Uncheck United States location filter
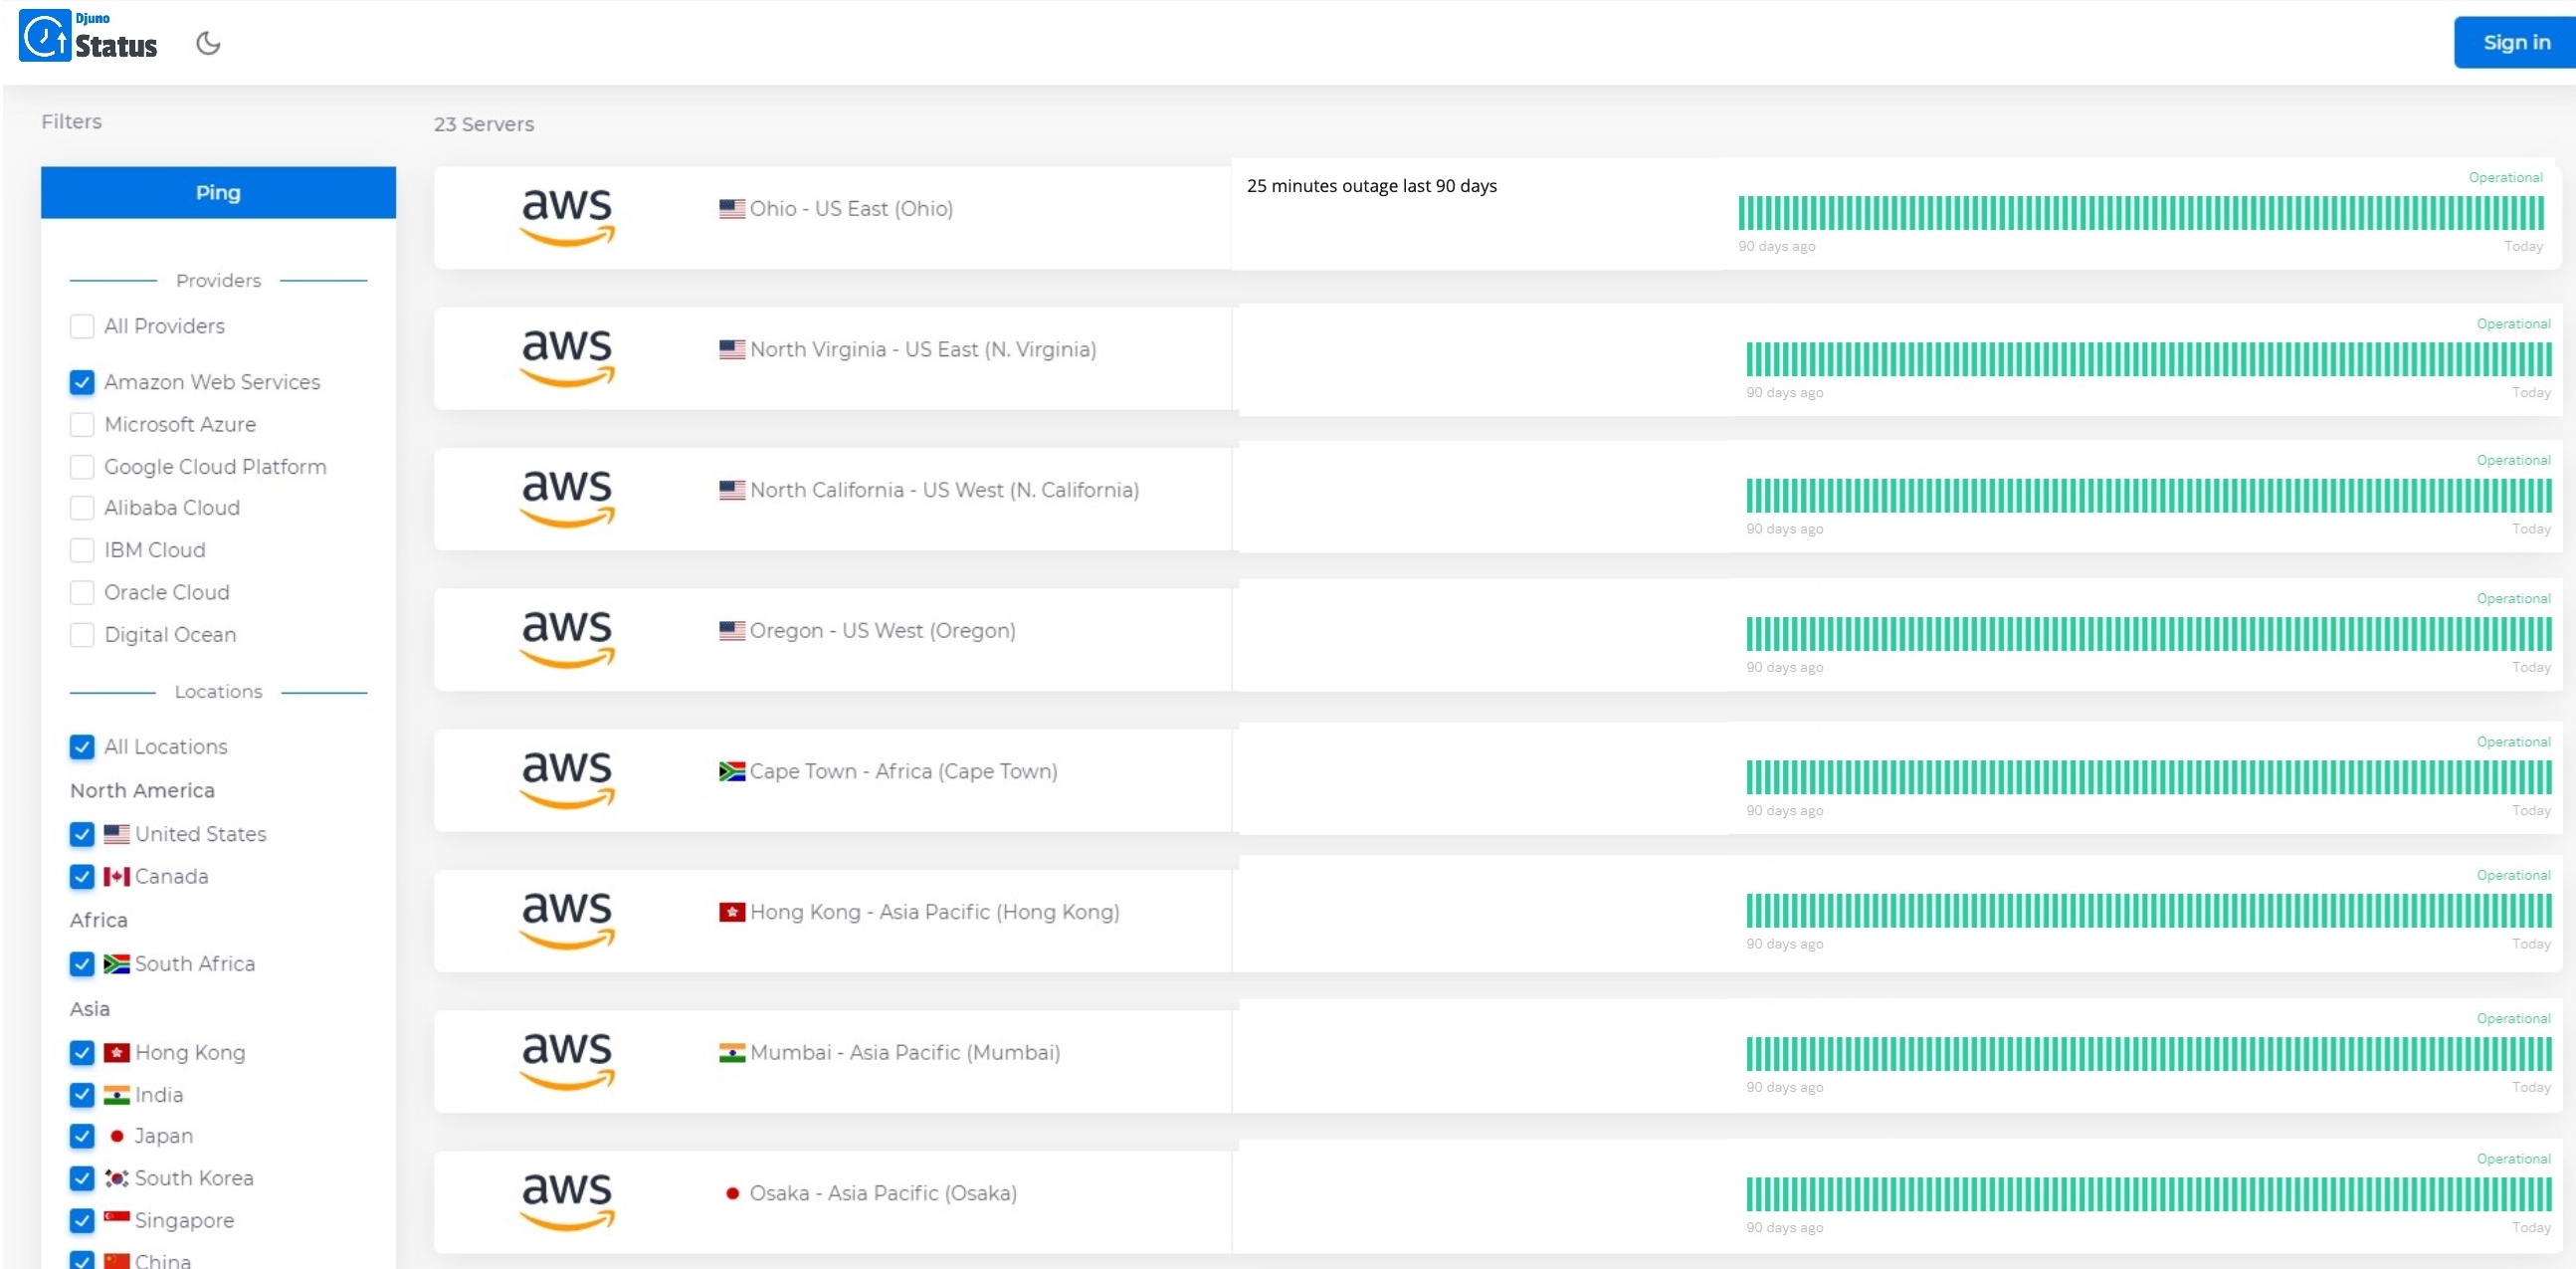The width and height of the screenshot is (2576, 1269). pos(82,834)
